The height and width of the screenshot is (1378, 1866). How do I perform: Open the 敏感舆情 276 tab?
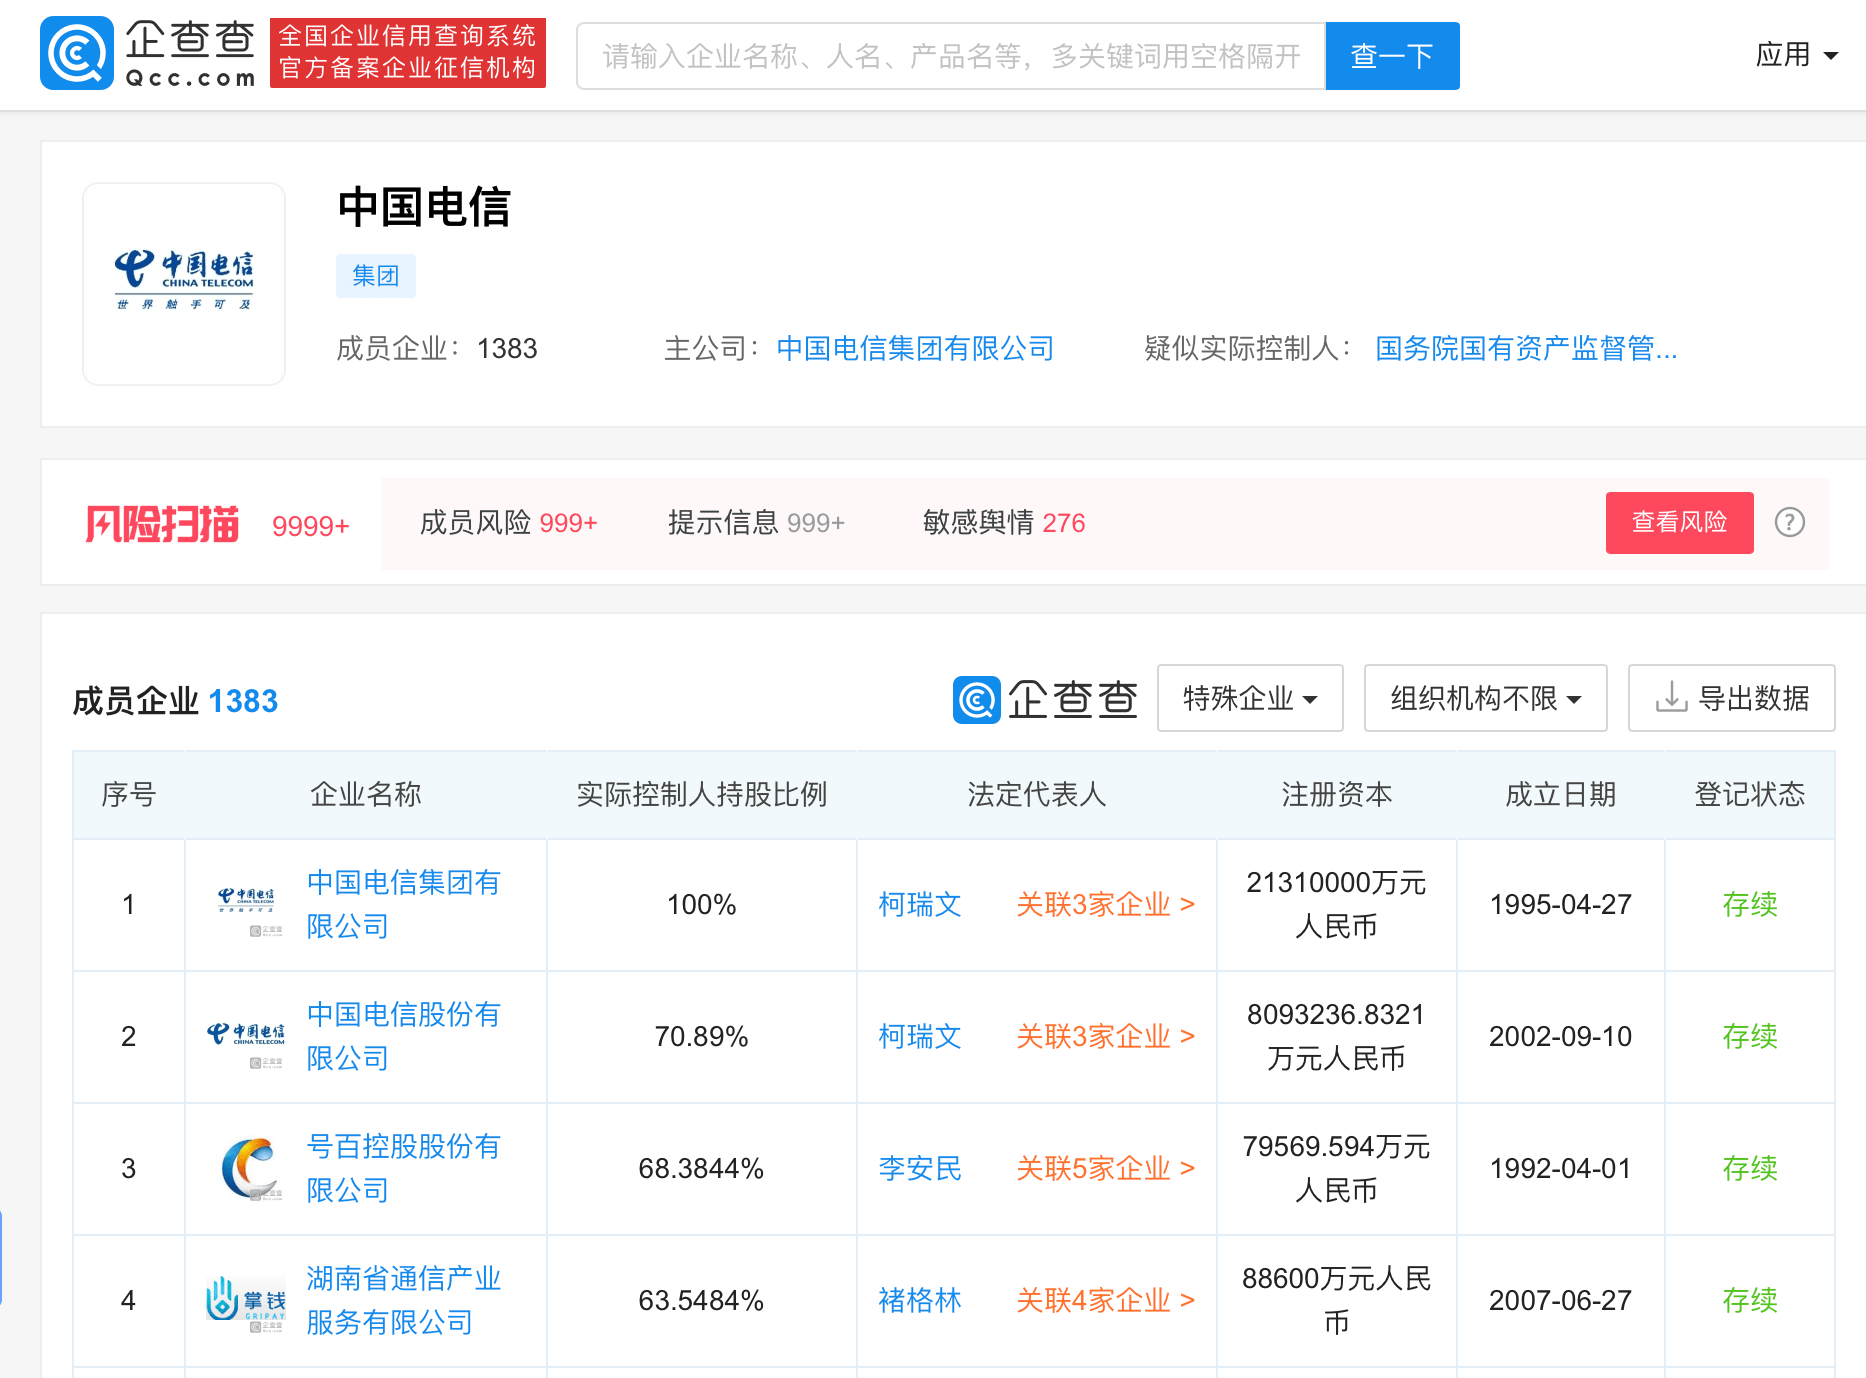tap(1003, 523)
